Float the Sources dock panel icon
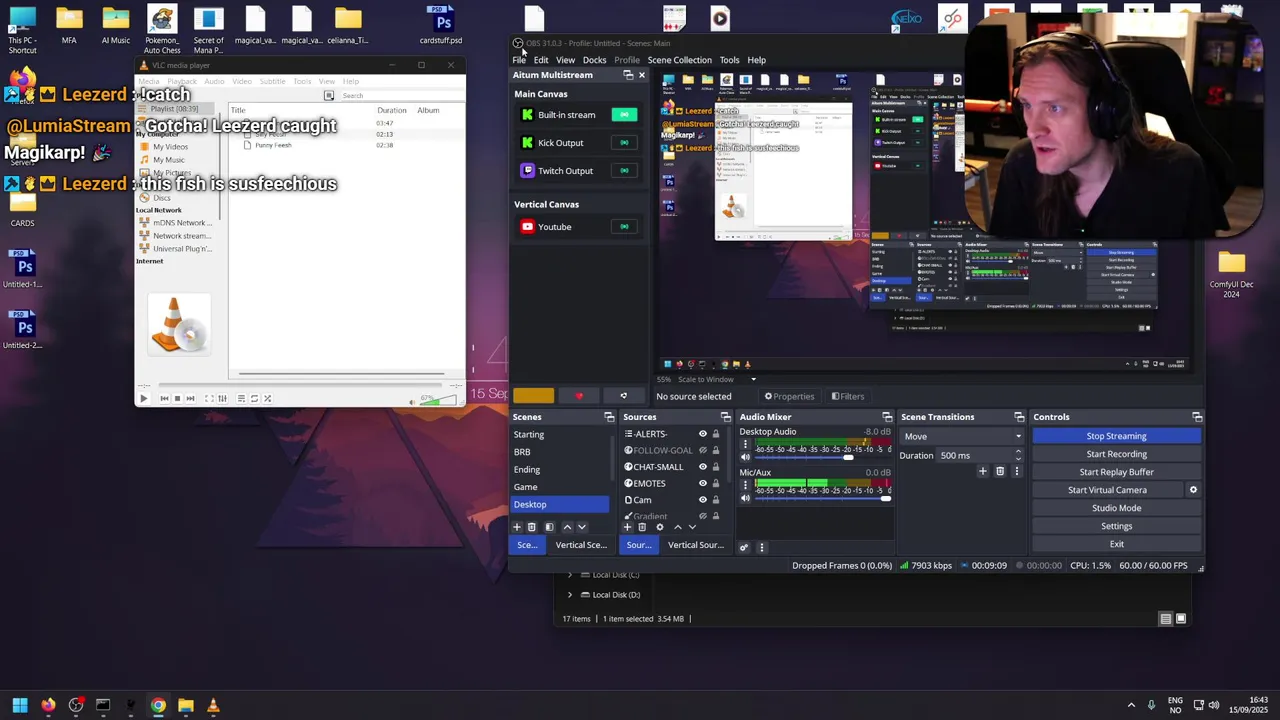Image resolution: width=1280 pixels, height=720 pixels. 725,417
